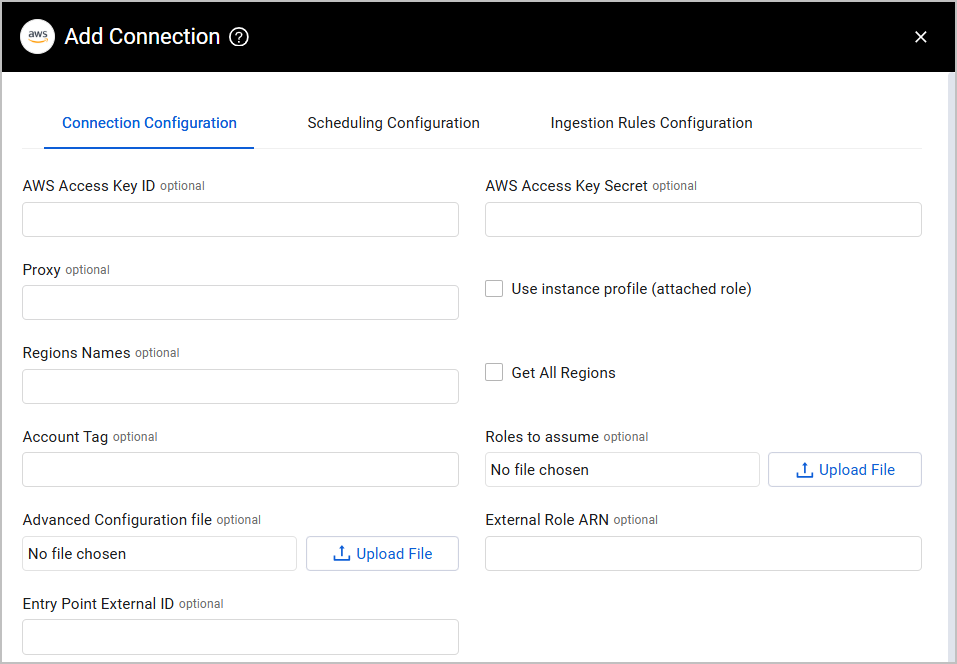The height and width of the screenshot is (664, 957).
Task: Close the Add Connection dialog
Action: (x=920, y=37)
